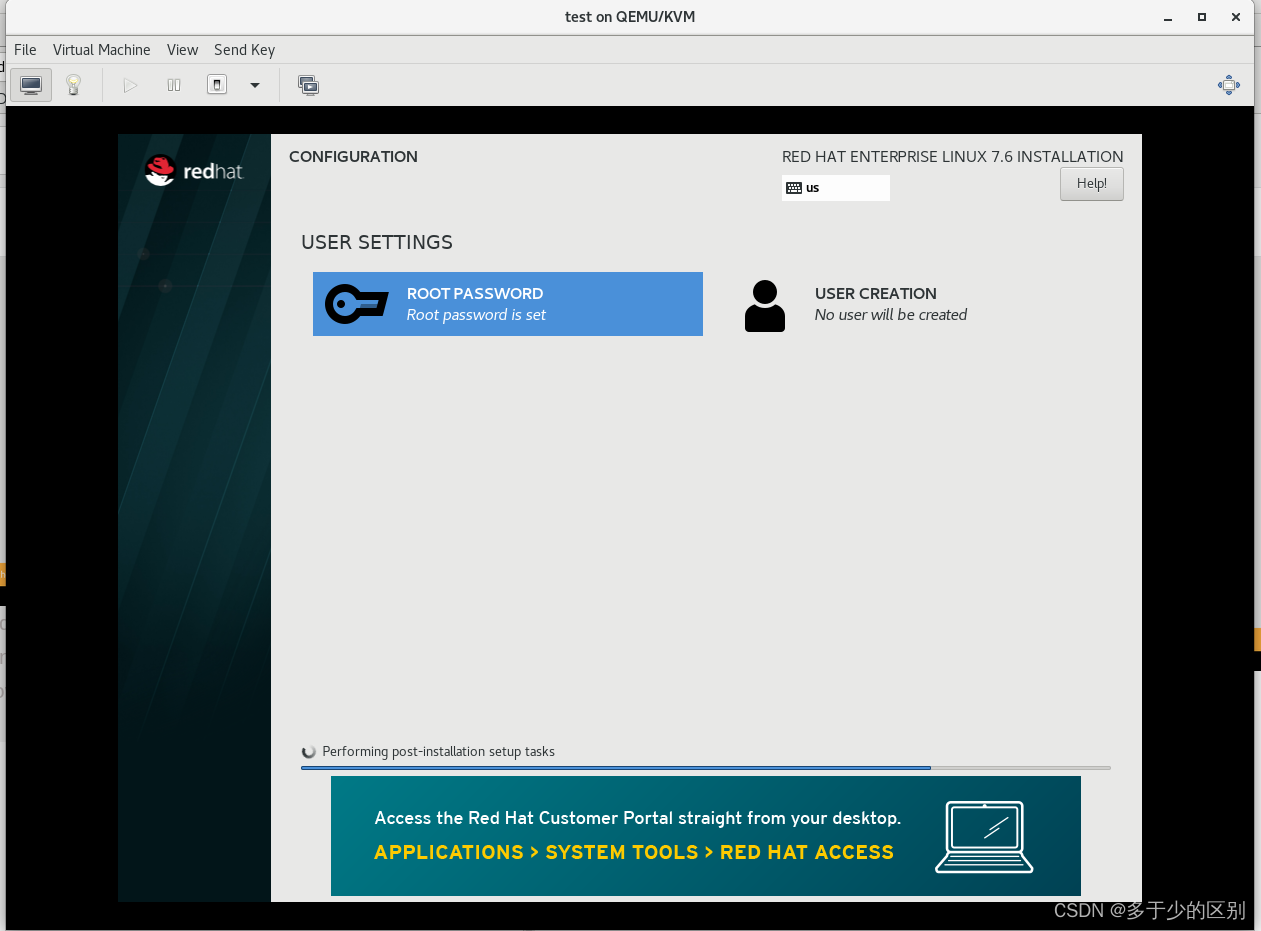Click the user creation person icon
The height and width of the screenshot is (931, 1261).
[765, 306]
